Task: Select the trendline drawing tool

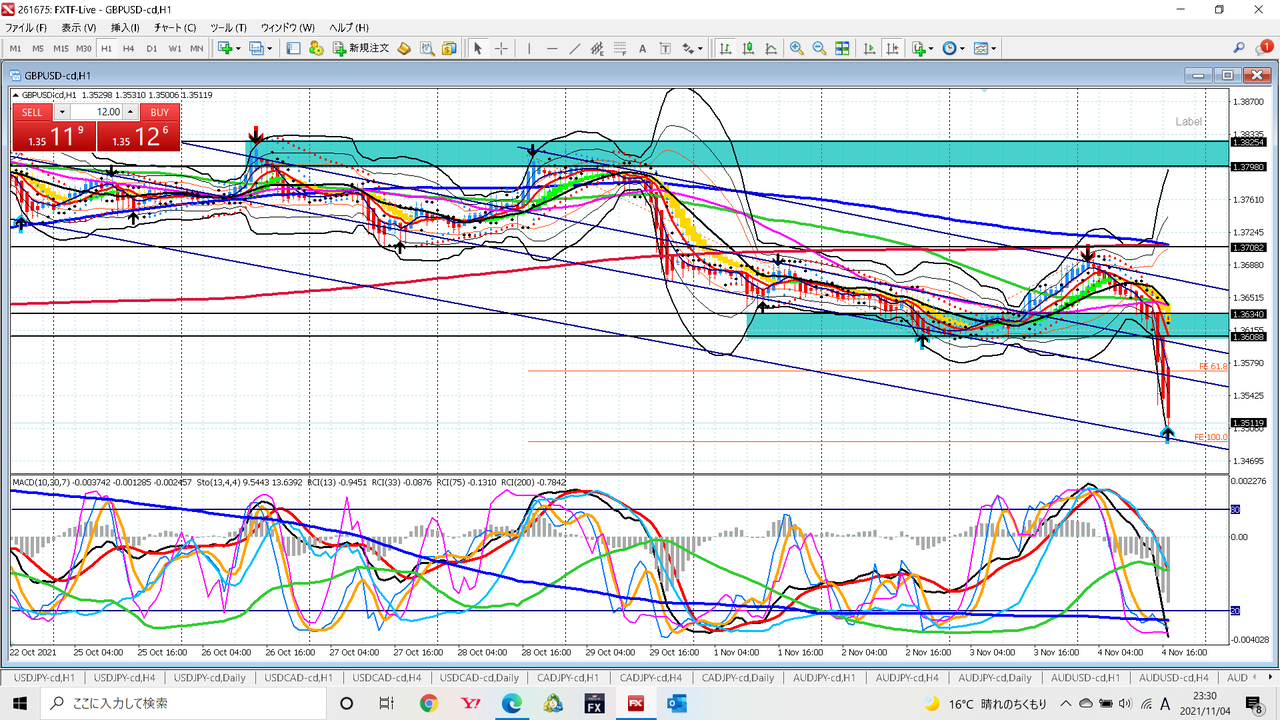Action: 575,48
